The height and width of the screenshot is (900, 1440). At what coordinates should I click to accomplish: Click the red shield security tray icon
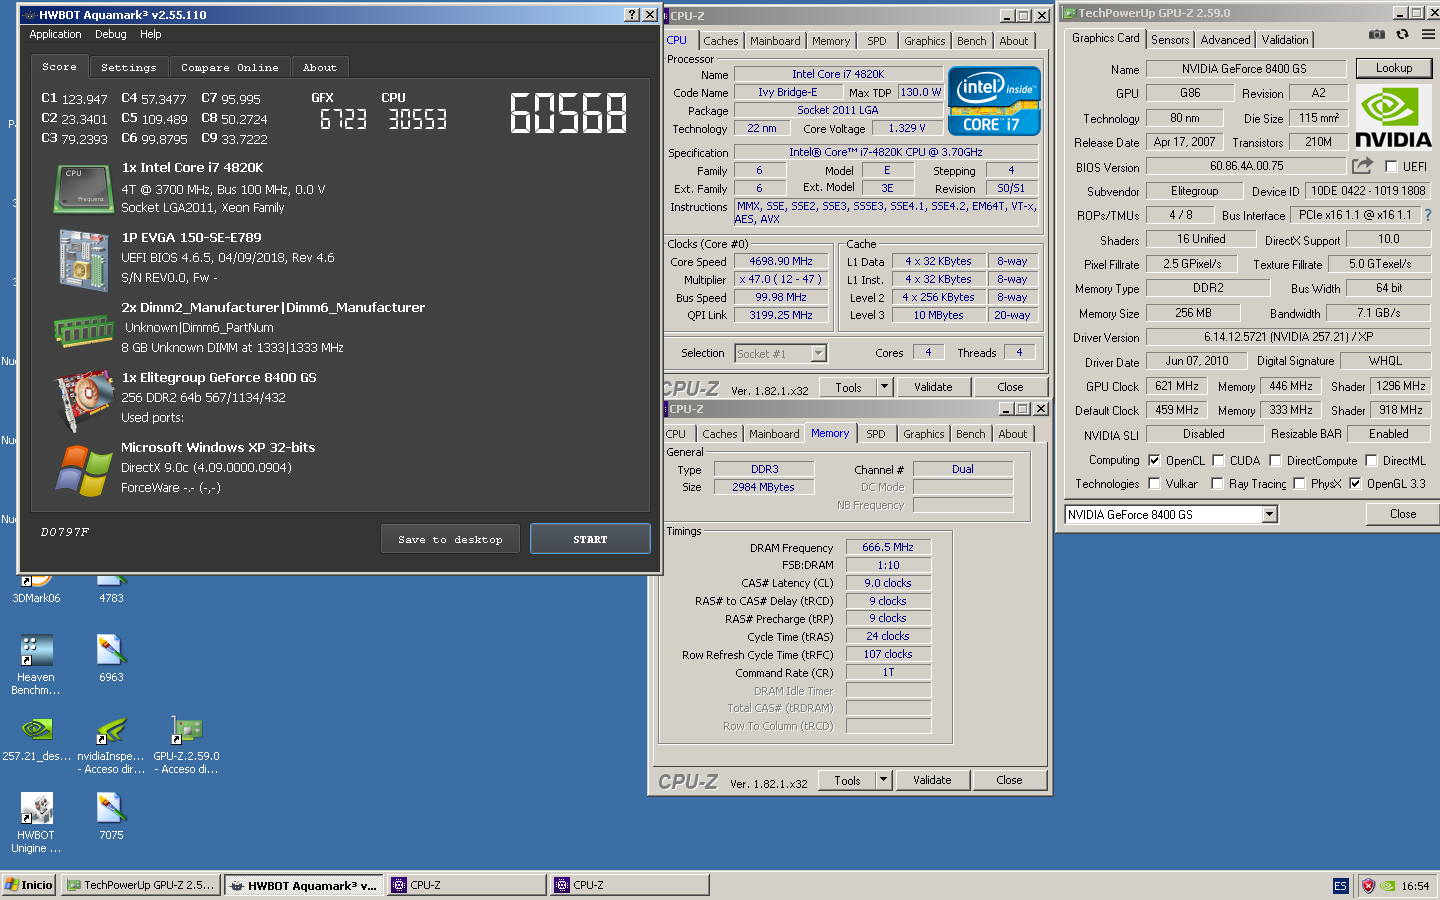tap(1368, 885)
